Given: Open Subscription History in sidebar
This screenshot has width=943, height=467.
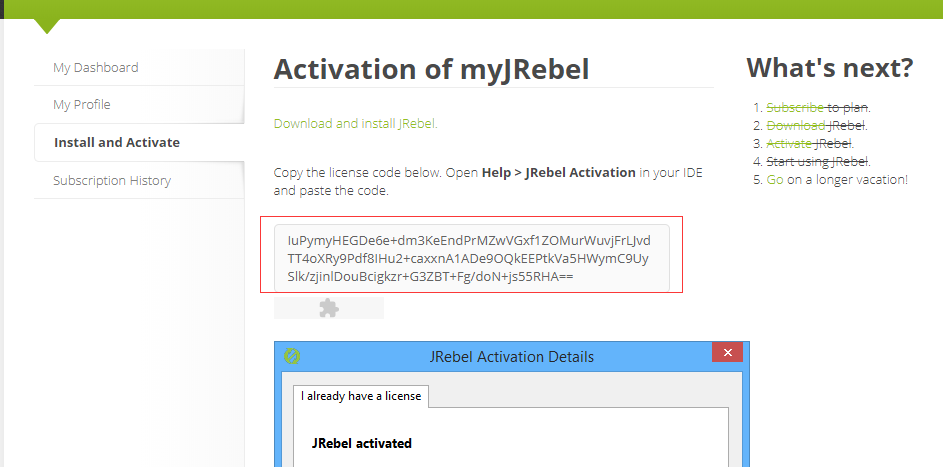Looking at the screenshot, I should point(112,180).
